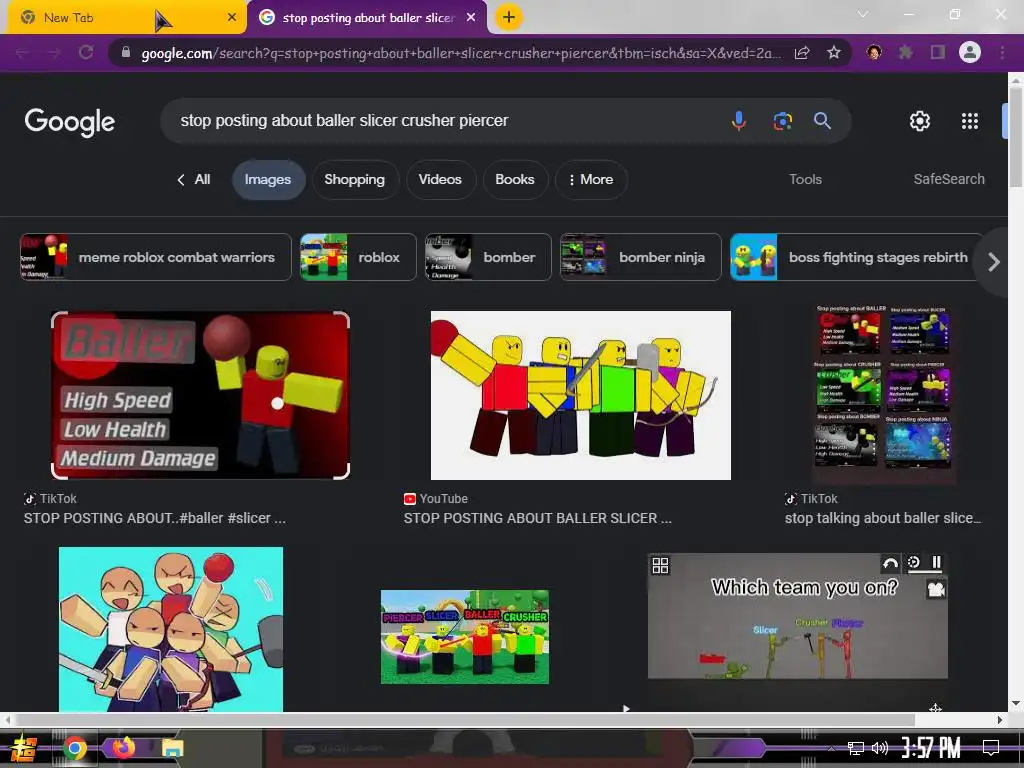Launch Firefox from the taskbar
This screenshot has width=1024, height=768.
123,748
